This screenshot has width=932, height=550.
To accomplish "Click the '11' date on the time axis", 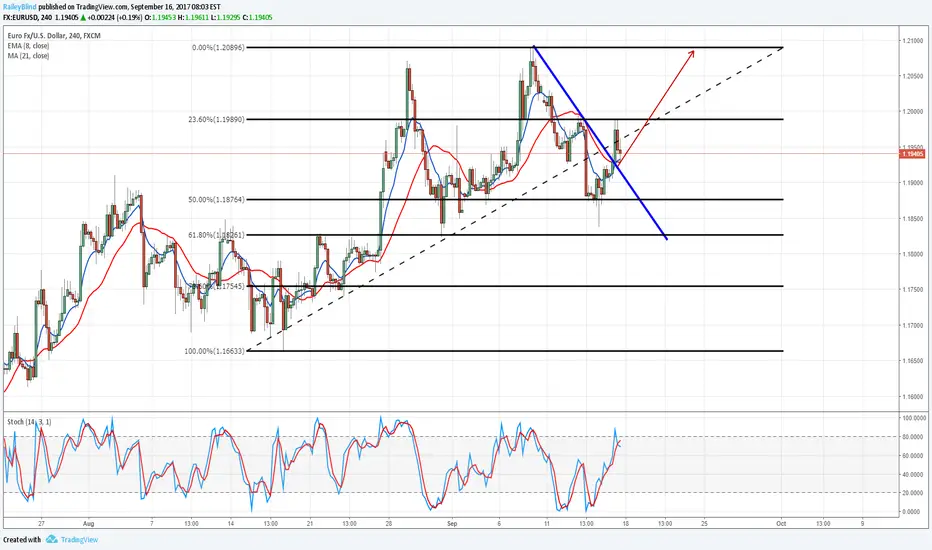I will [547, 524].
